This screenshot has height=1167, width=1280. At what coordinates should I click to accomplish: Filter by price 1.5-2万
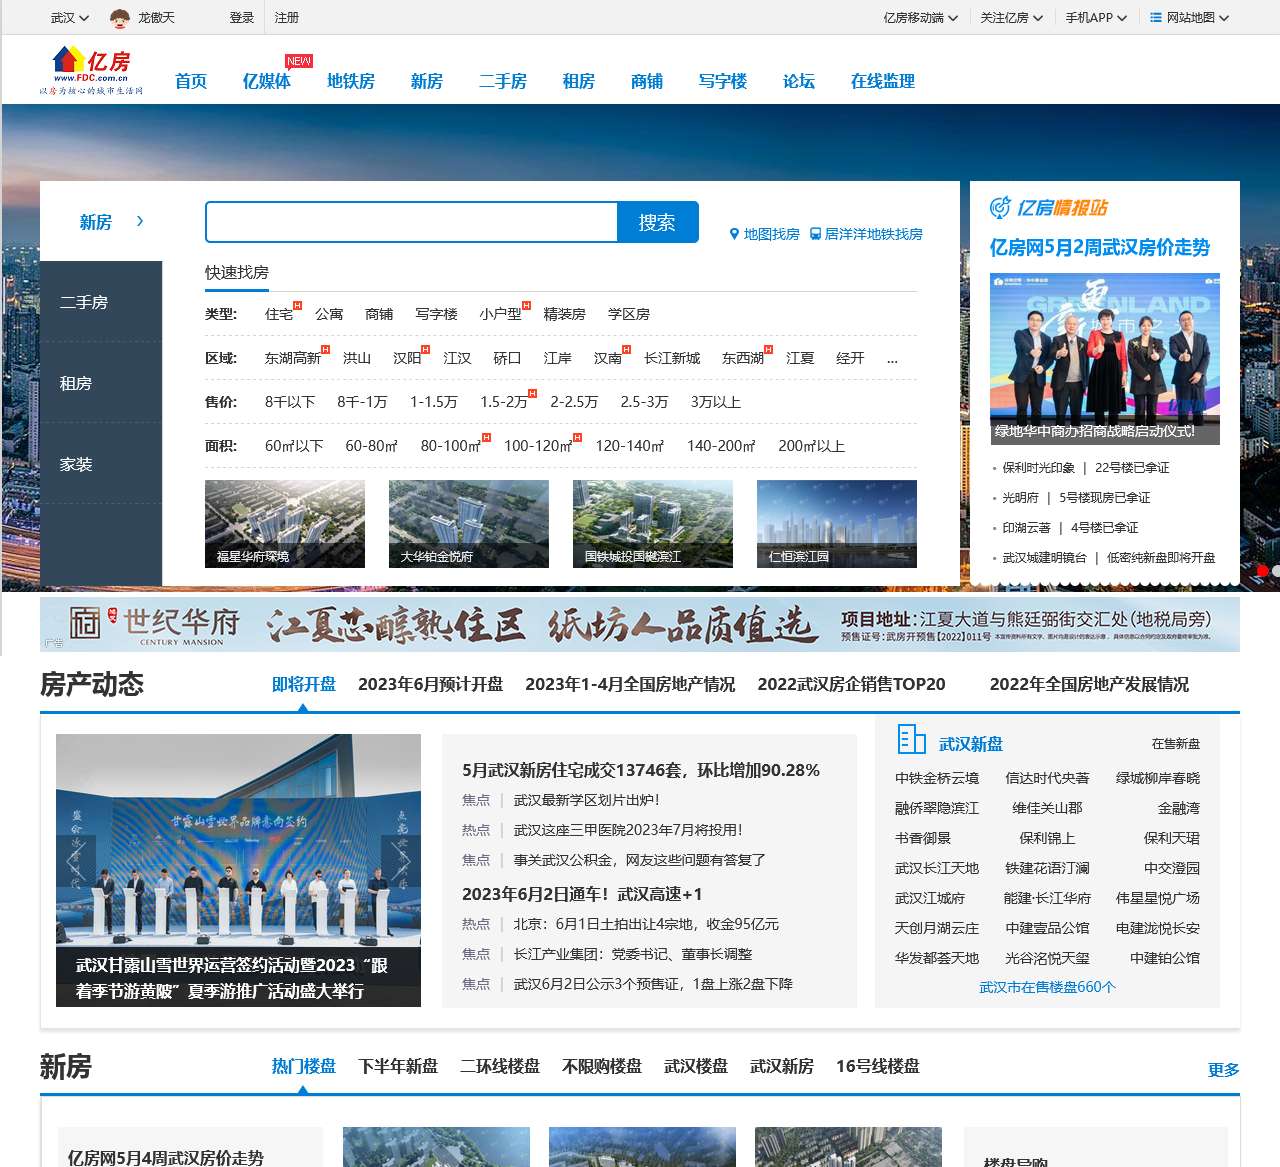pyautogui.click(x=504, y=402)
